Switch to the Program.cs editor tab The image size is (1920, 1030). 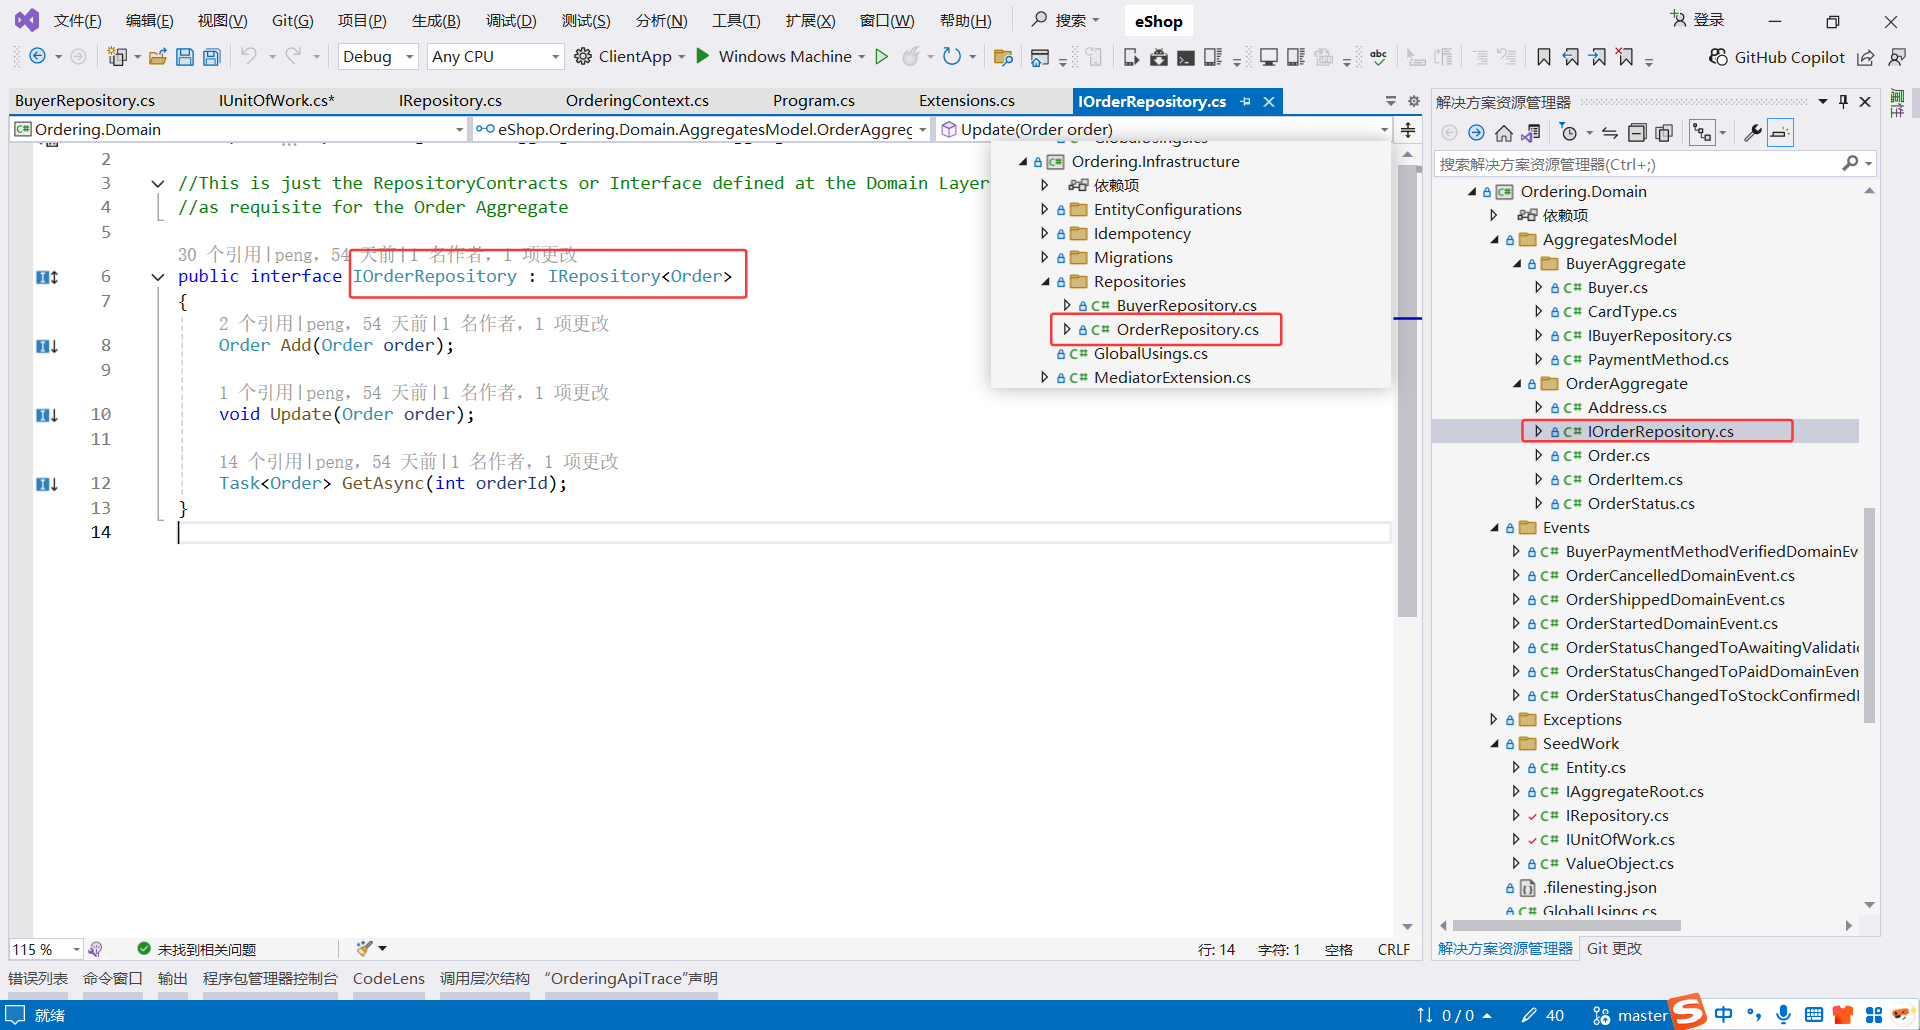pos(814,101)
